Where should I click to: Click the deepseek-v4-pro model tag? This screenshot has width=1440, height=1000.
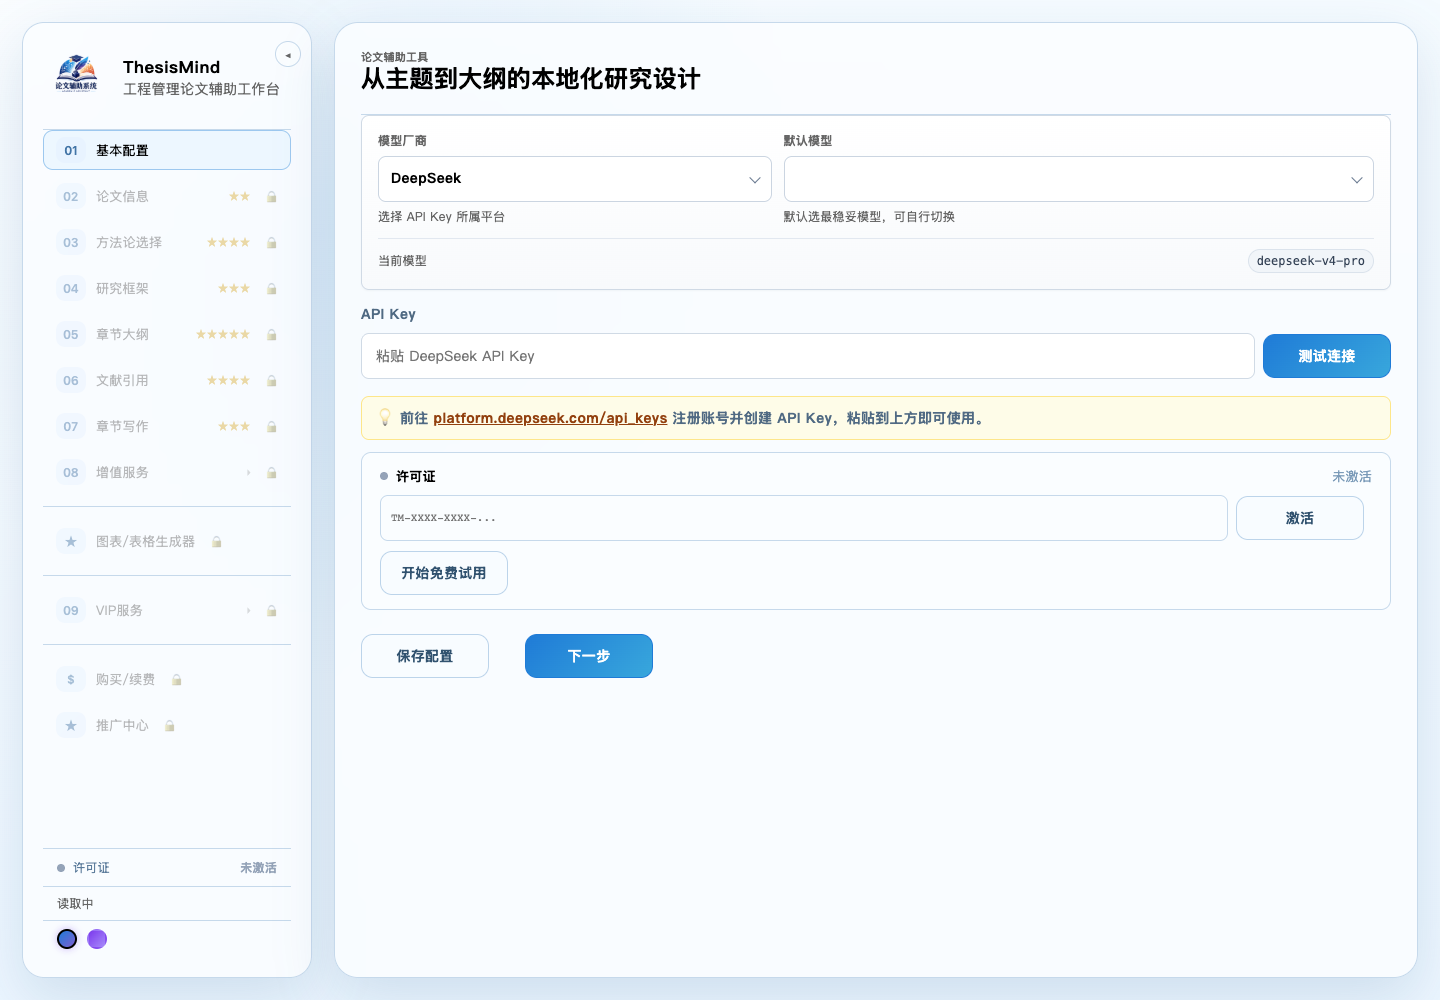[1311, 261]
